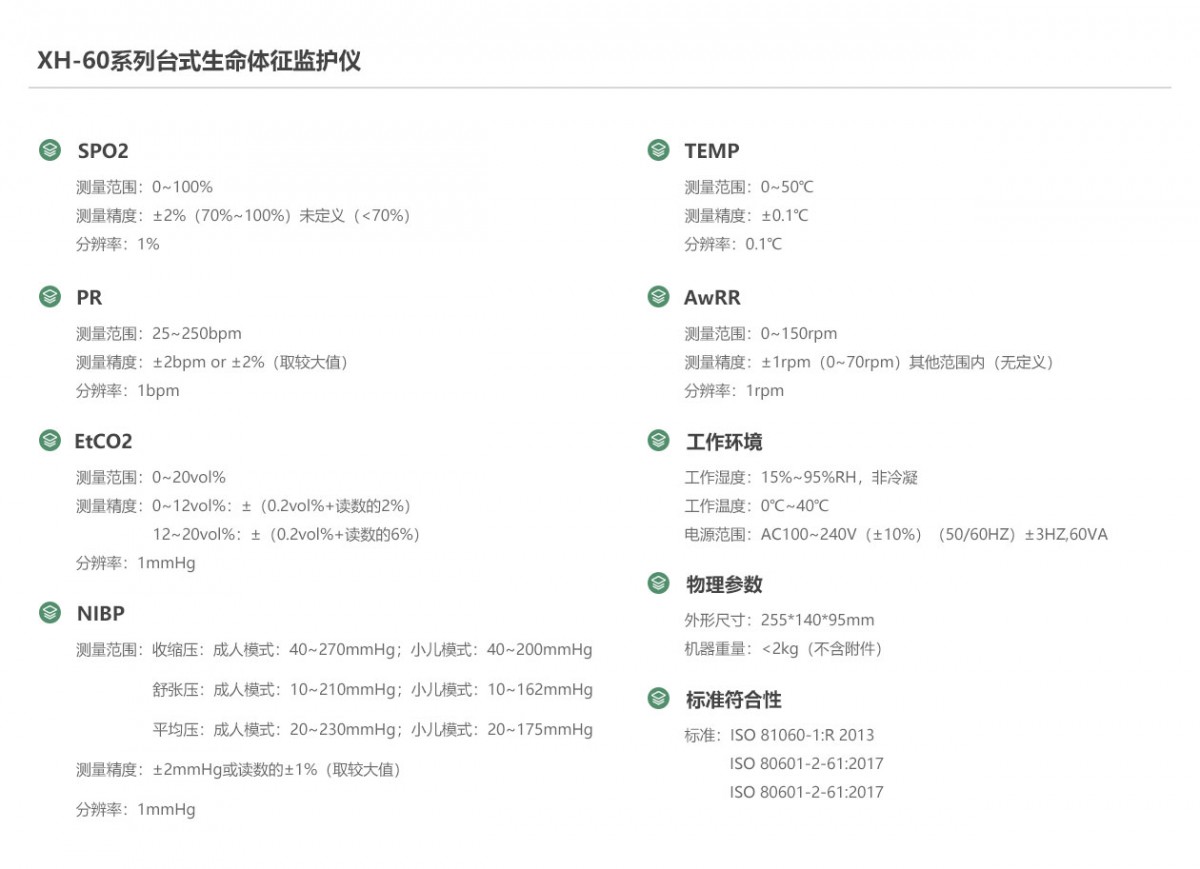Screen dimensions: 1200x869
Task: Click the 标准符合性 heading
Action: pos(734,700)
